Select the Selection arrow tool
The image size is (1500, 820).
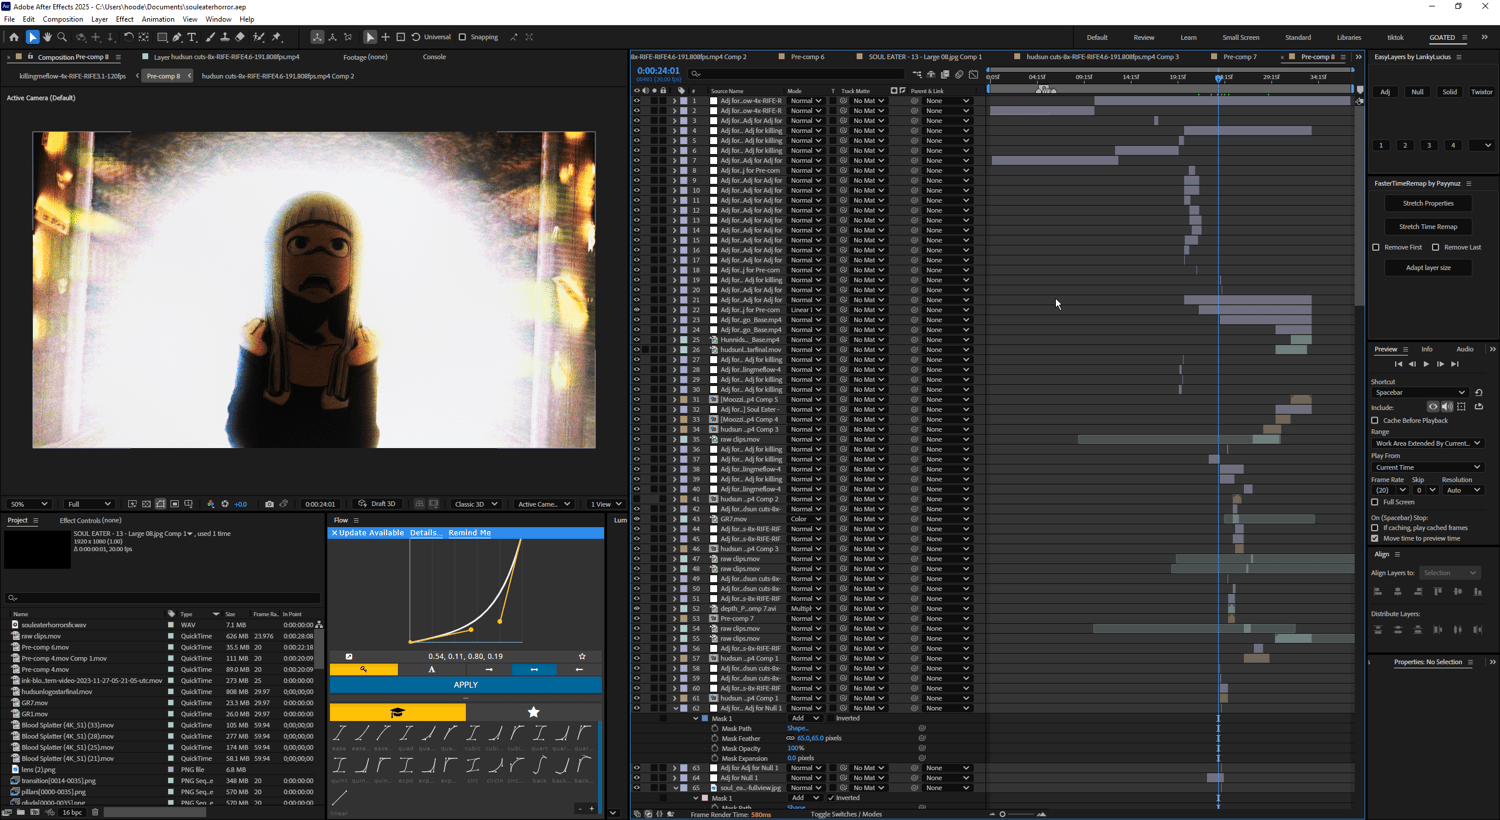[32, 37]
